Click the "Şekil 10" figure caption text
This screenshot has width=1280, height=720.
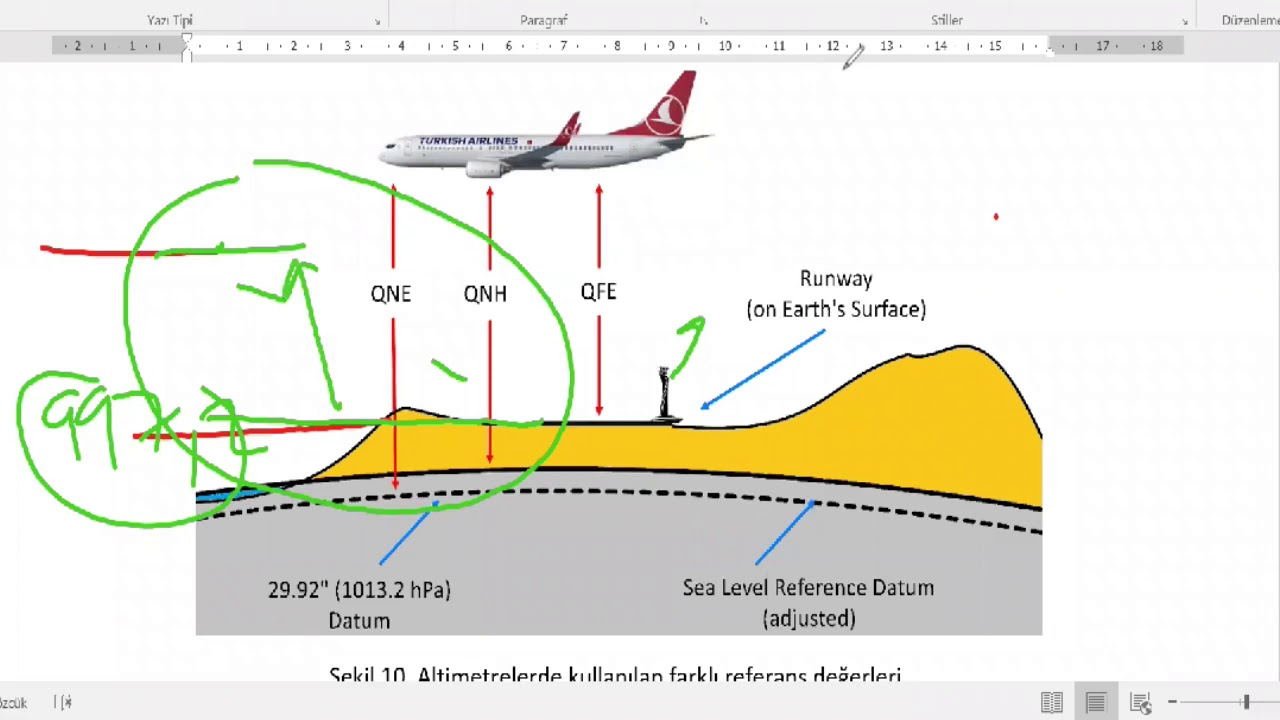pyautogui.click(x=615, y=675)
